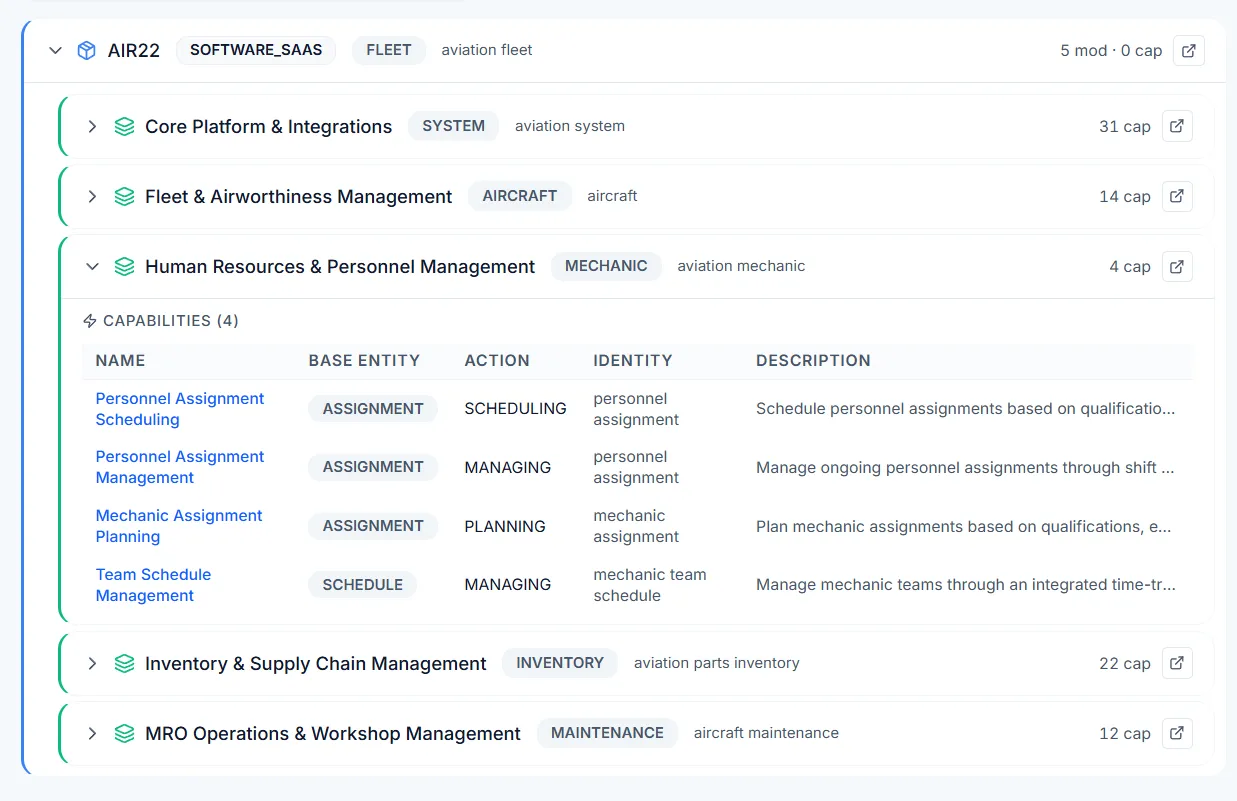Click the SCHEDULE base entity badge
This screenshot has width=1237, height=801.
[362, 584]
